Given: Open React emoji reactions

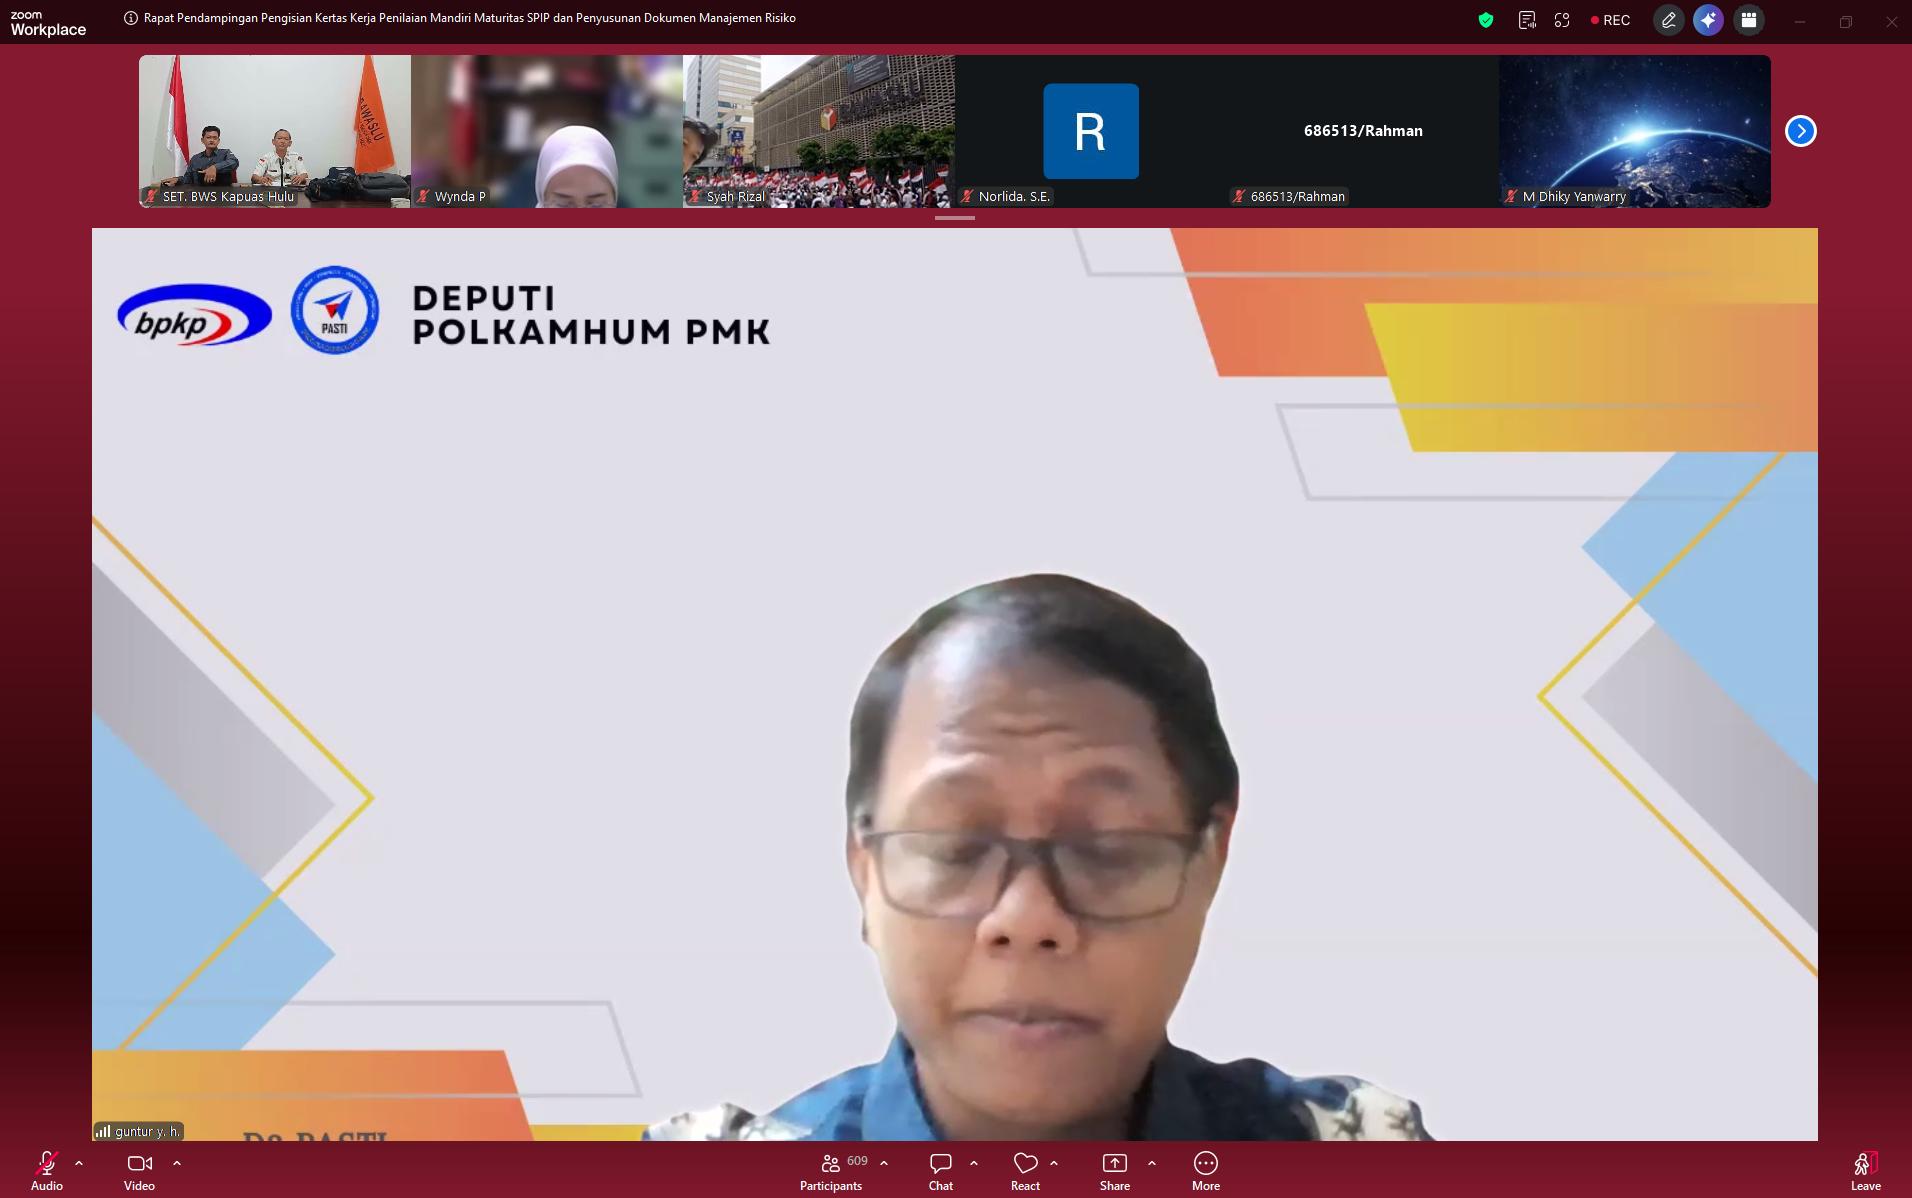Looking at the screenshot, I should (1025, 1170).
